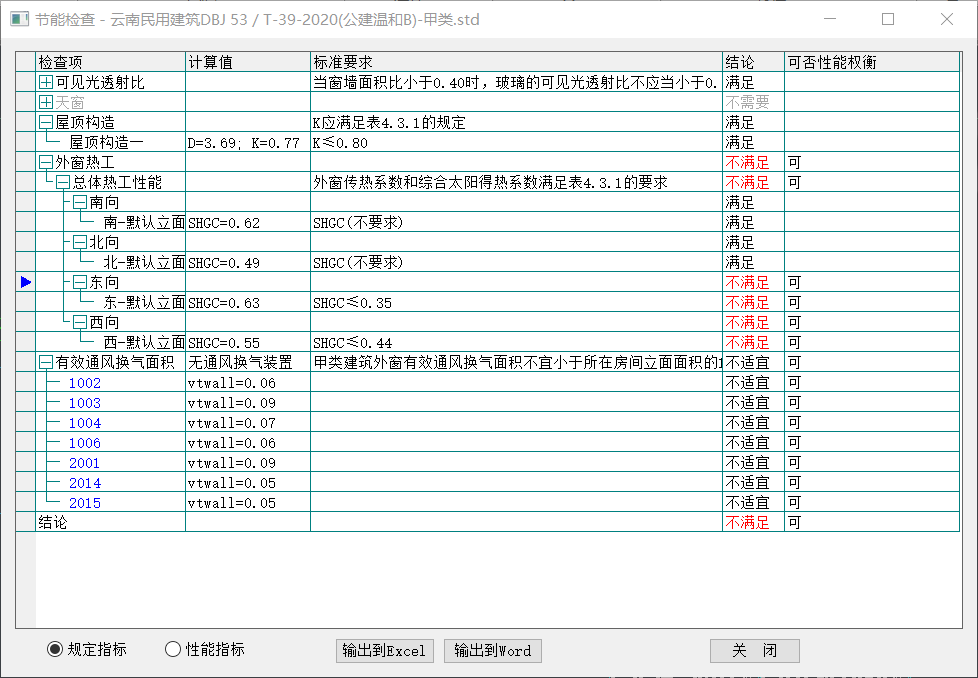The width and height of the screenshot is (978, 678).
Task: Collapse the 外窗热工 tree node
Action: tap(46, 163)
